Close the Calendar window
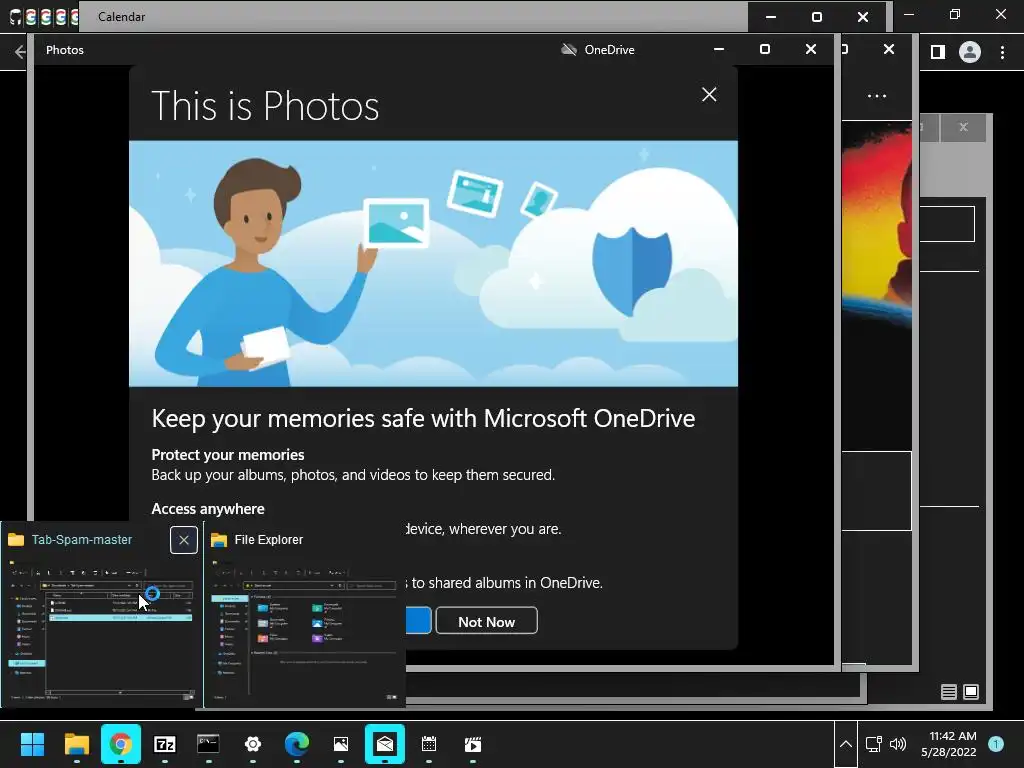The width and height of the screenshot is (1024, 768). (x=863, y=17)
